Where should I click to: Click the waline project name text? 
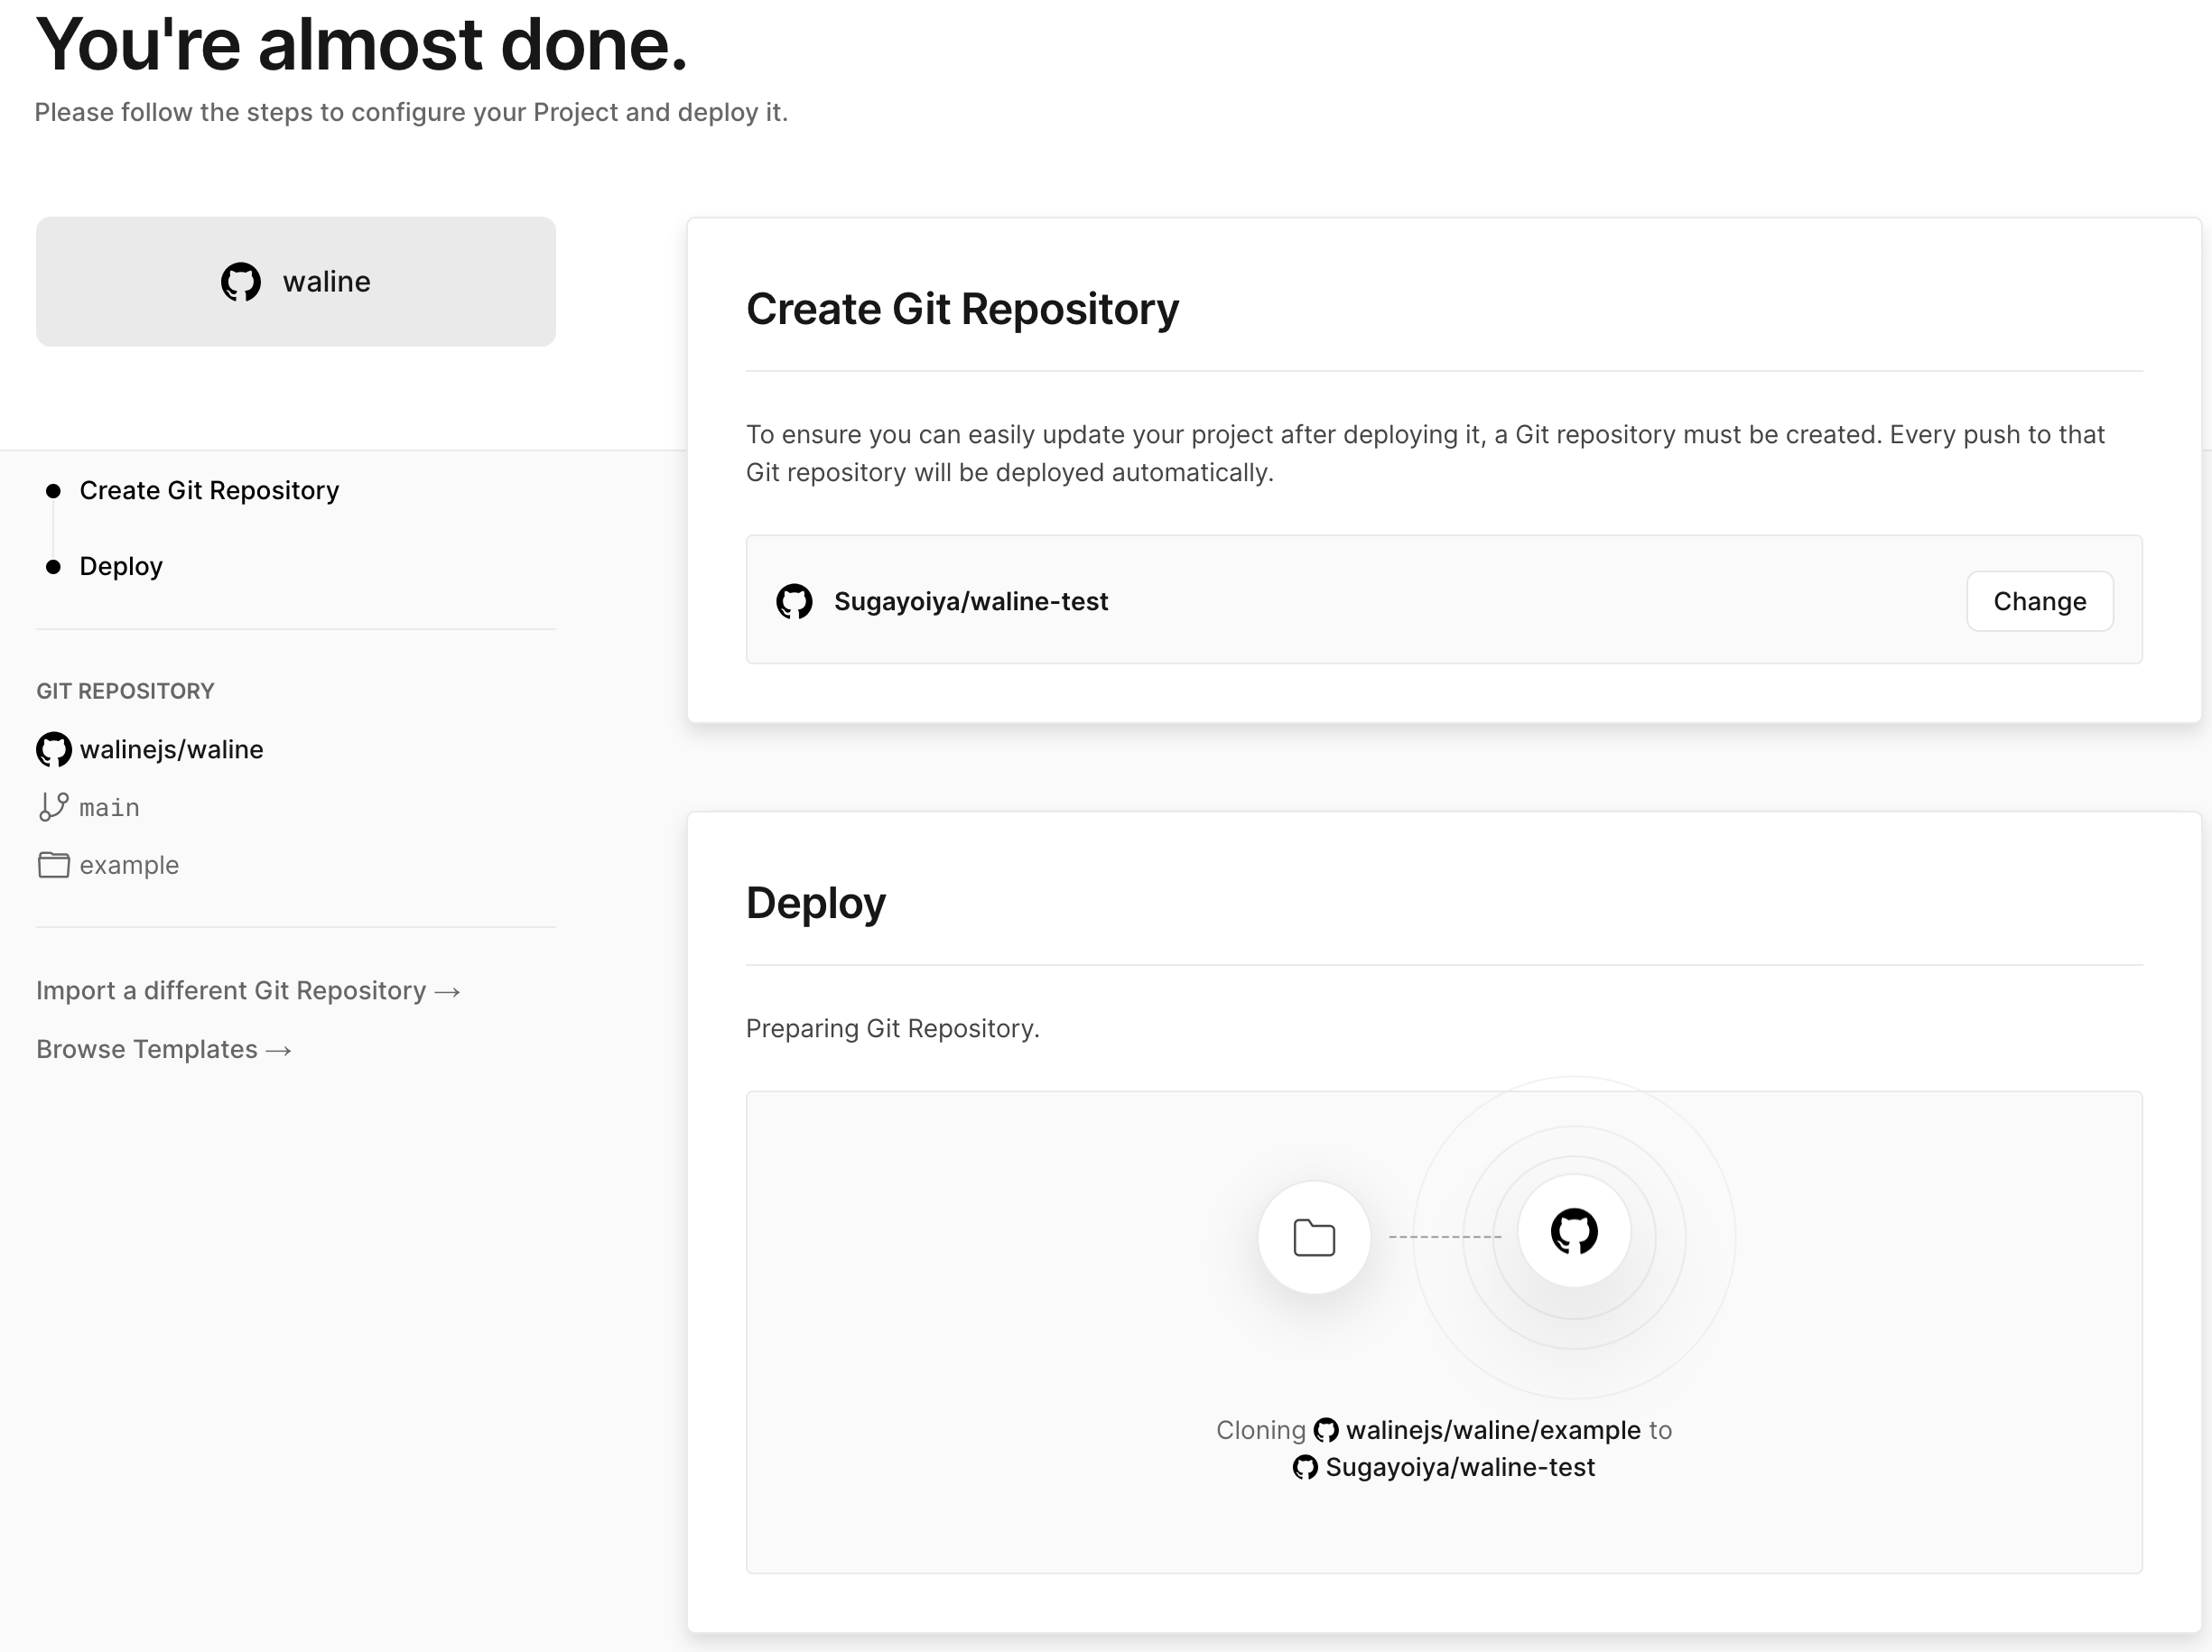click(x=327, y=282)
